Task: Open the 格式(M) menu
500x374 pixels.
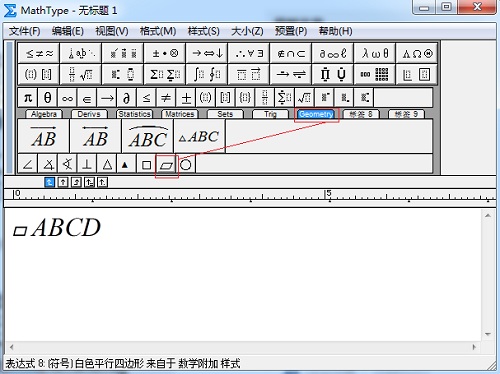Action: (158, 31)
